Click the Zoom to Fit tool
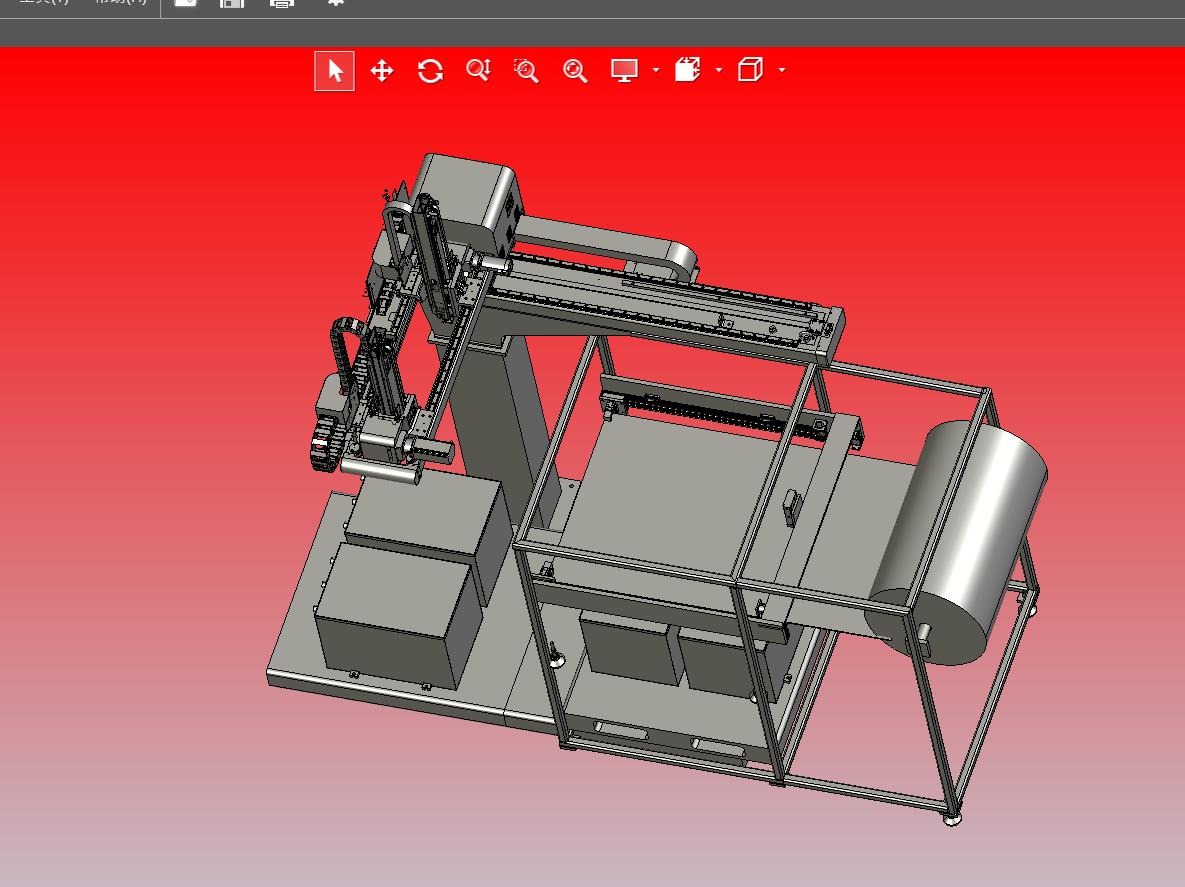 575,71
